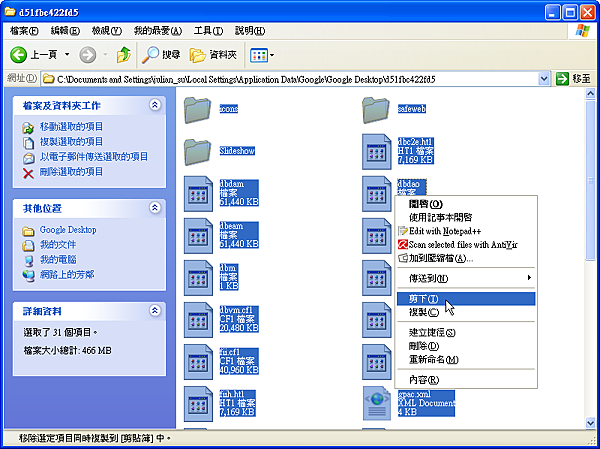Click 移動選取的項目 task link
Image resolution: width=600 pixels, height=449 pixels.
point(71,126)
